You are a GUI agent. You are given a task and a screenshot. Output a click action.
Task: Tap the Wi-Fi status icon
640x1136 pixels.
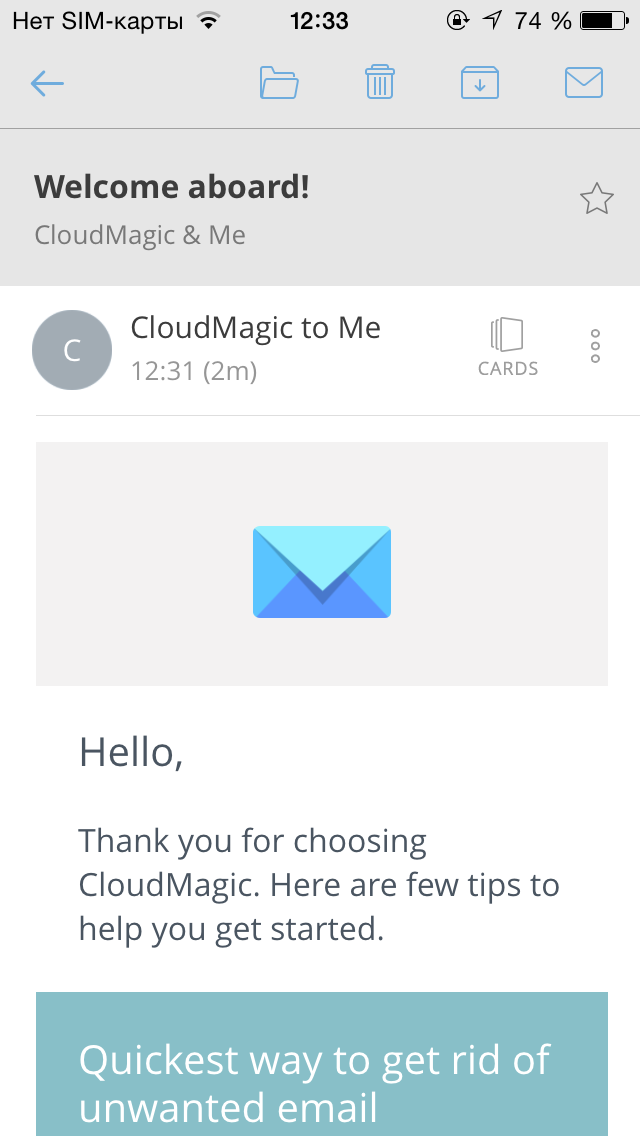click(x=209, y=21)
